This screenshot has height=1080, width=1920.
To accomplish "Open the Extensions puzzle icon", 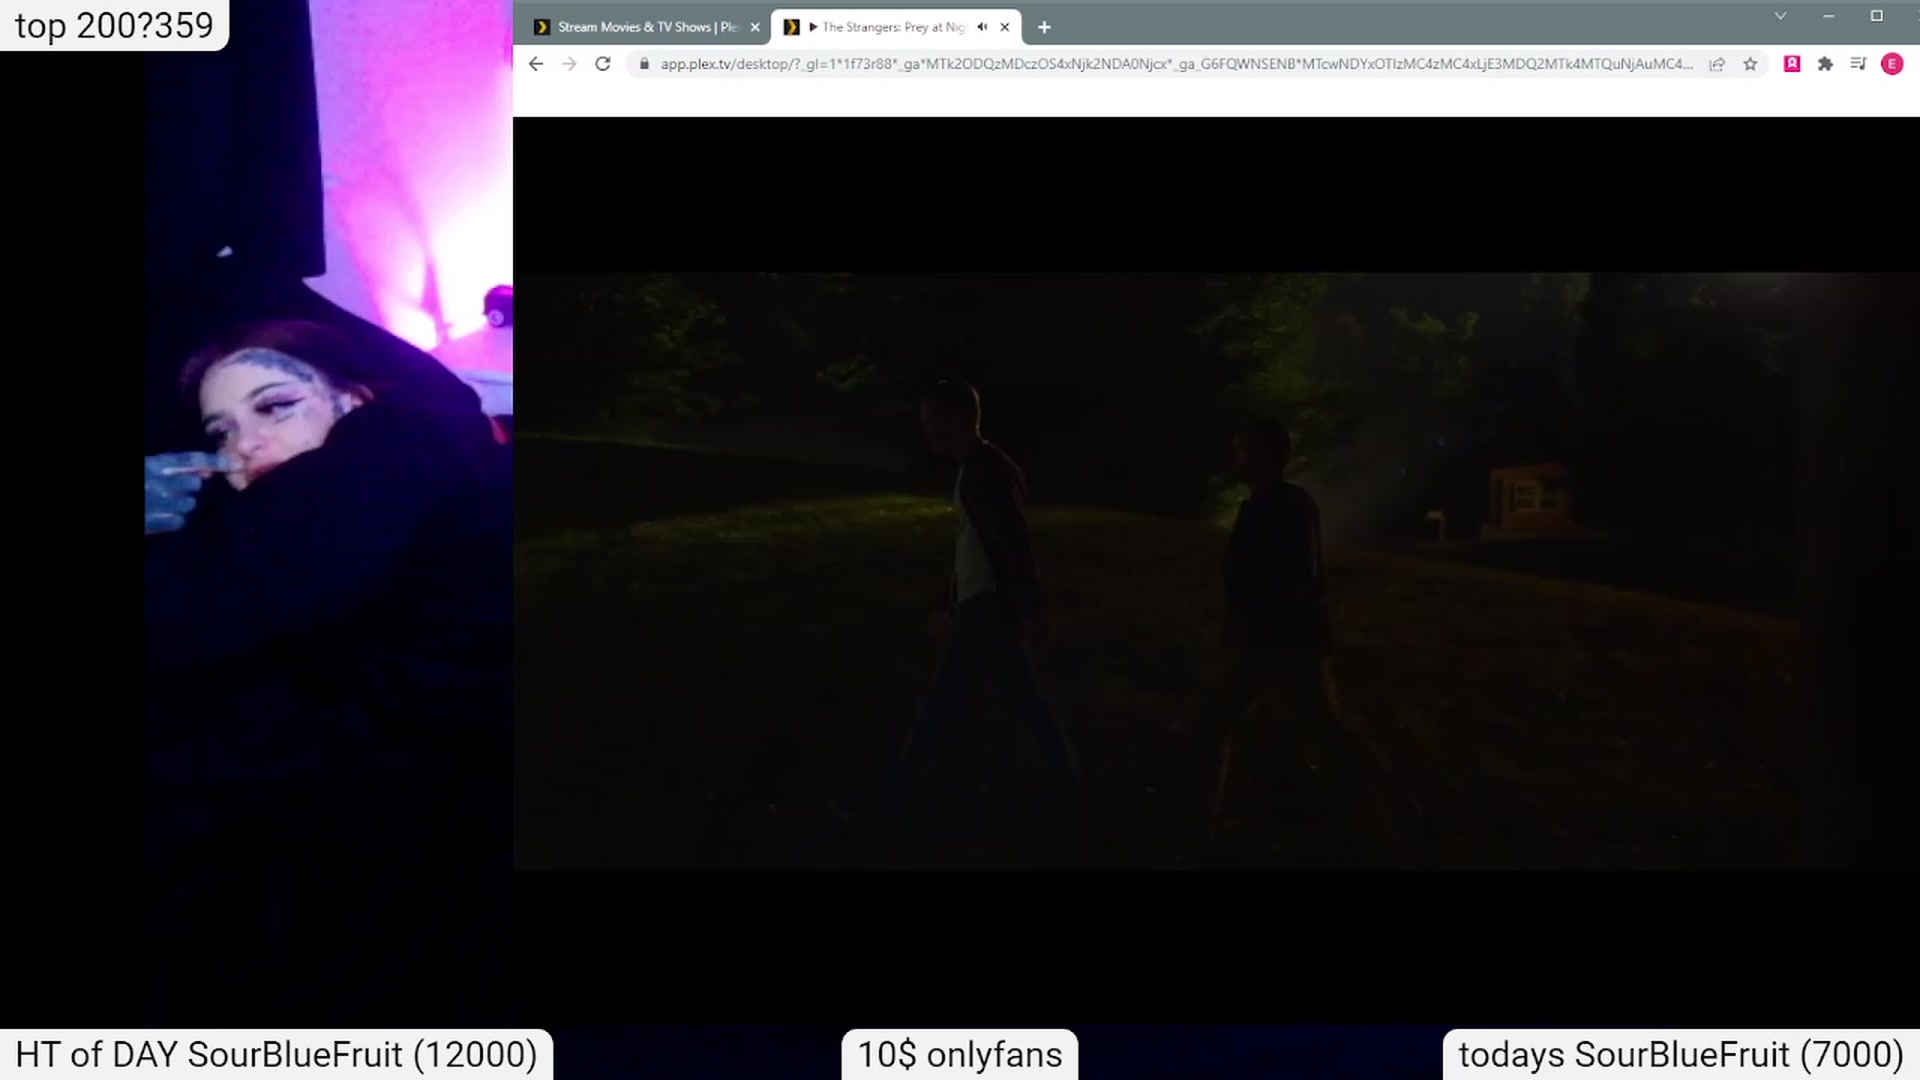I will [1825, 64].
